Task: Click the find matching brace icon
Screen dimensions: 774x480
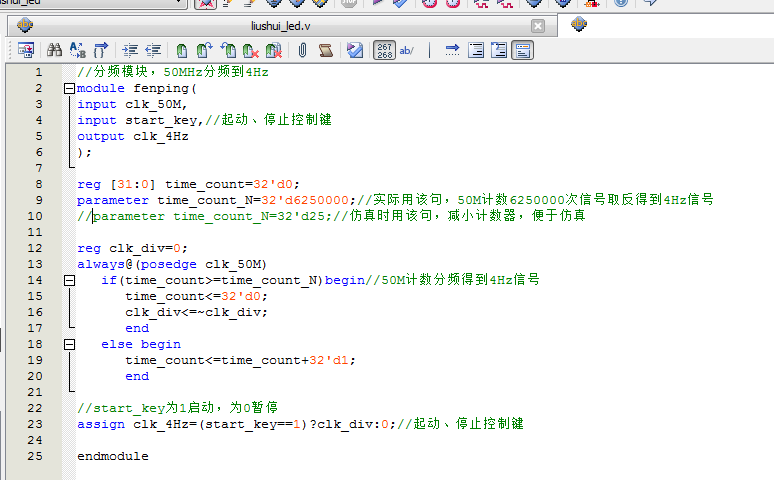Action: point(100,49)
